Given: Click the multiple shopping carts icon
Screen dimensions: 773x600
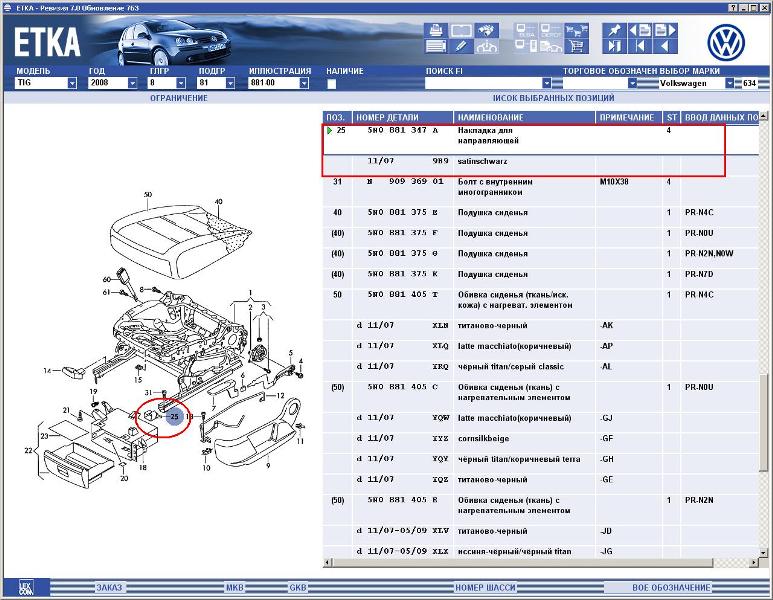Looking at the screenshot, I should pyautogui.click(x=576, y=30).
